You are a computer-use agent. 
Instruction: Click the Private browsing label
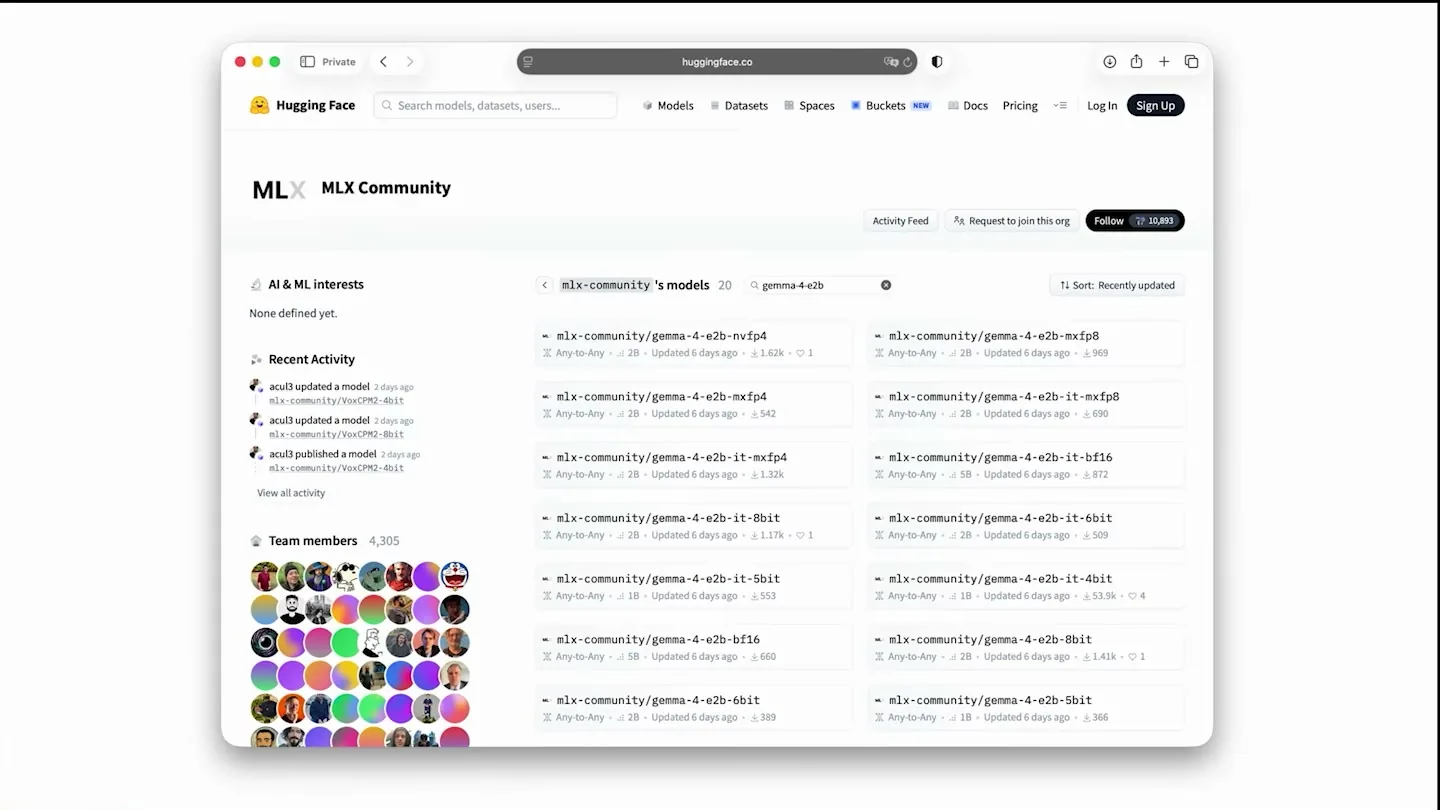click(x=339, y=62)
